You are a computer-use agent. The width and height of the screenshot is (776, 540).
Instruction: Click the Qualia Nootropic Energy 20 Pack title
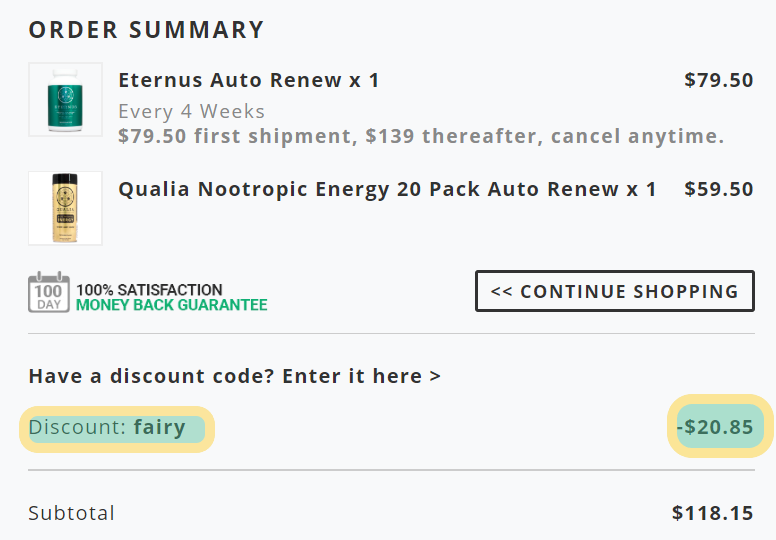click(x=388, y=189)
